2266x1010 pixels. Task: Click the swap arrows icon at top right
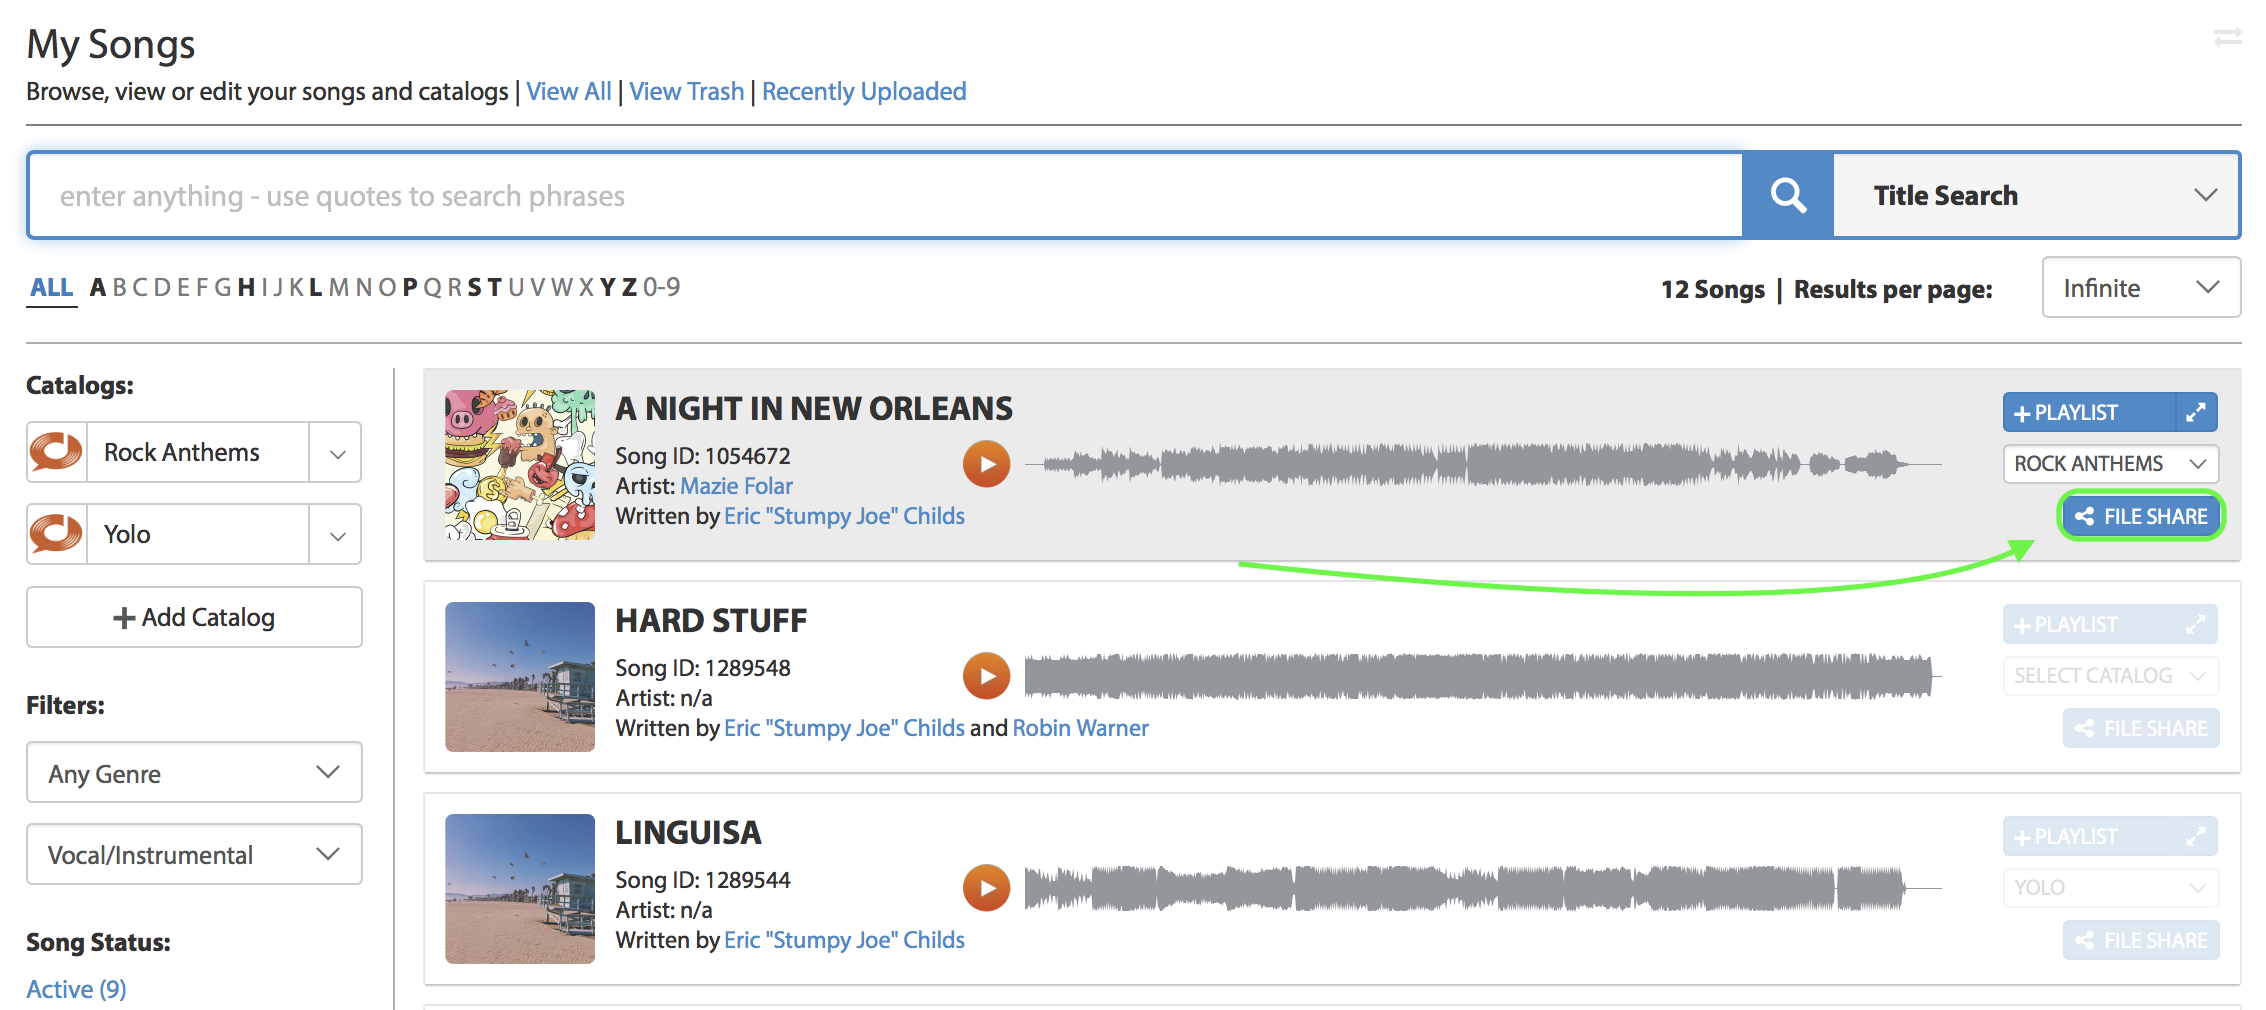[2227, 37]
